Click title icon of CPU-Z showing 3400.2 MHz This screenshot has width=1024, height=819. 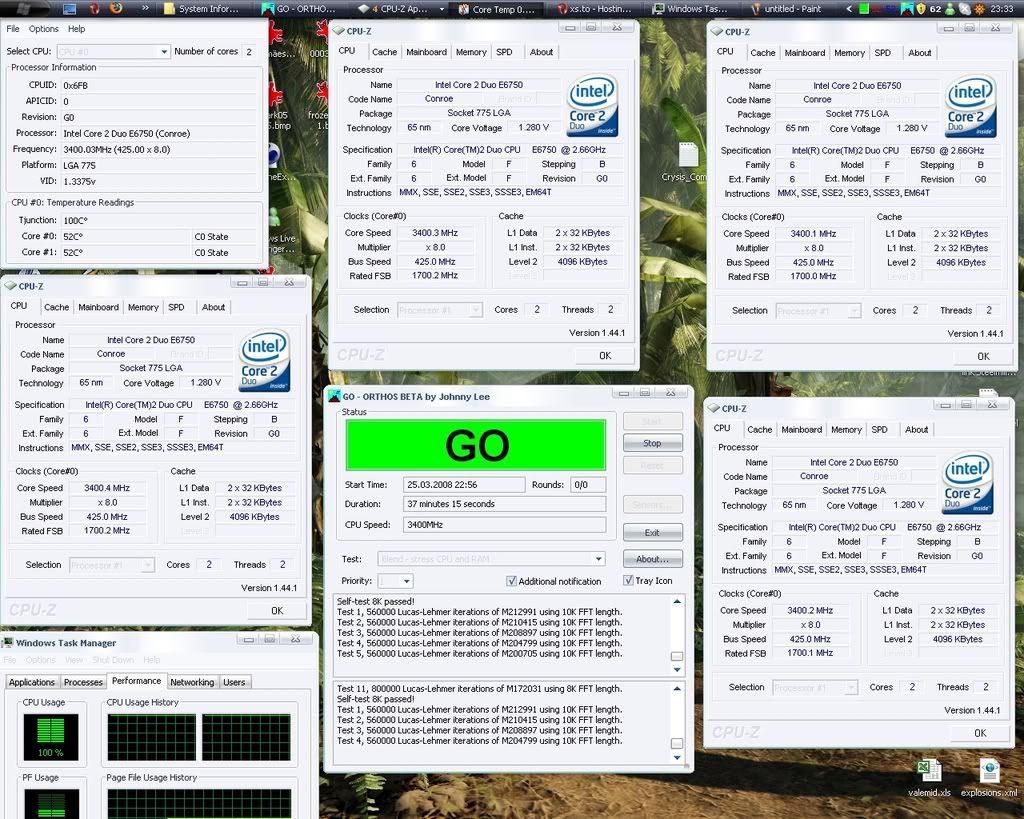(713, 408)
